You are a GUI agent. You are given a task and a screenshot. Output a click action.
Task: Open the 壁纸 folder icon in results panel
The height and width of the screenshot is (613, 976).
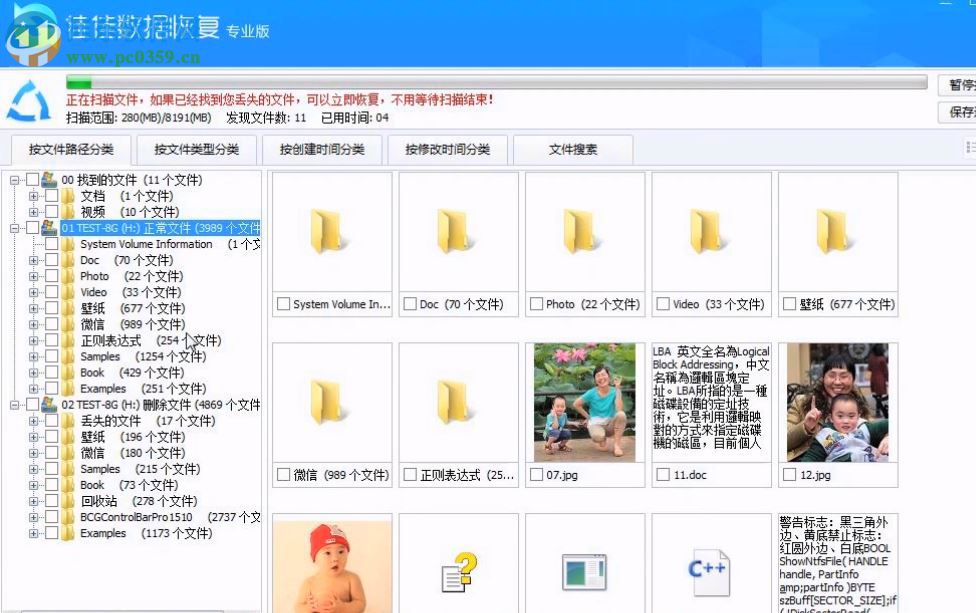tap(837, 232)
